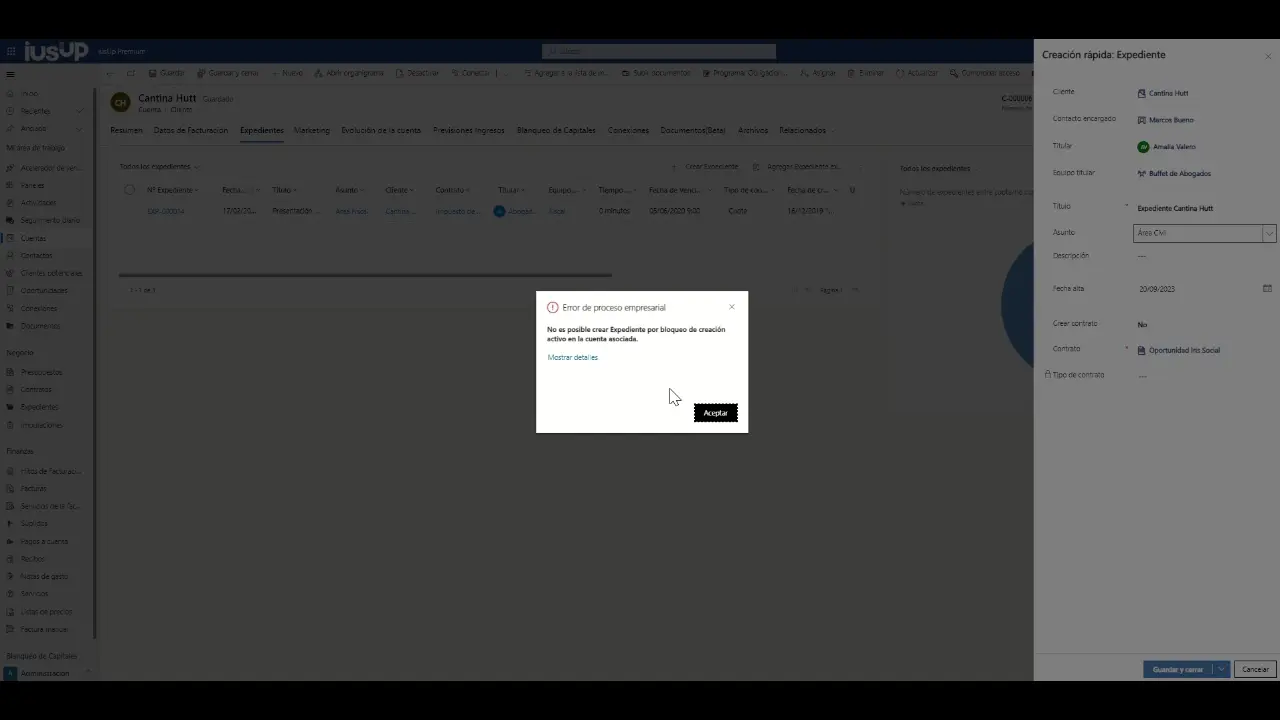The image size is (1280, 720).
Task: Expand the Guardar y cerrar split arrow
Action: (x=1221, y=669)
